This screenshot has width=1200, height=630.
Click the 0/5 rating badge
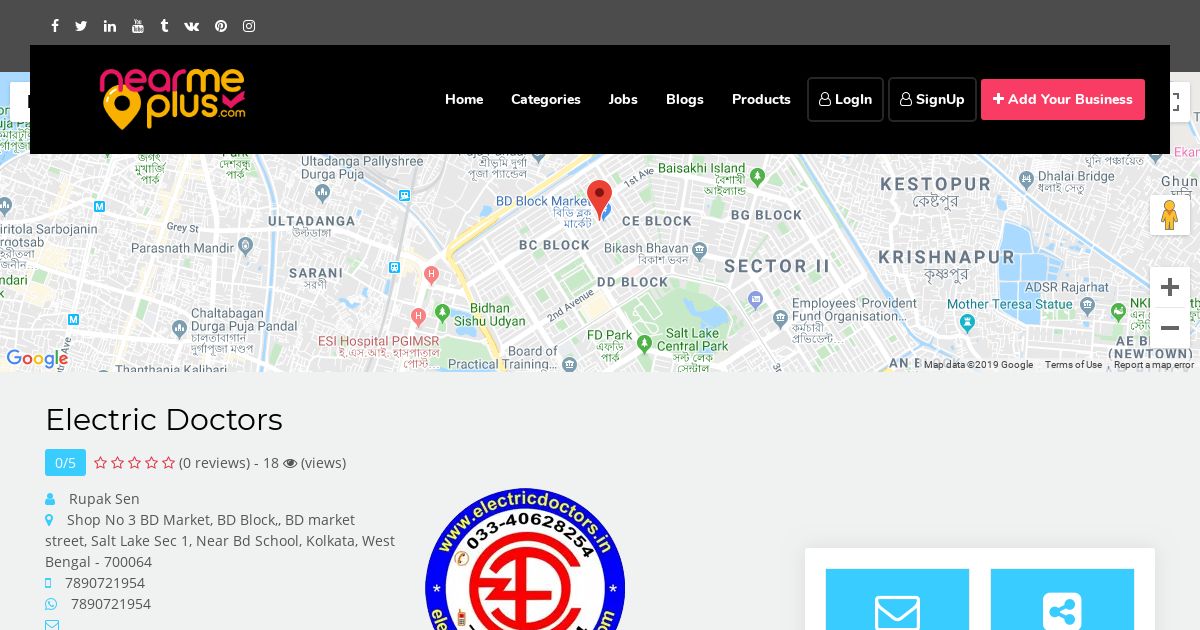point(65,462)
